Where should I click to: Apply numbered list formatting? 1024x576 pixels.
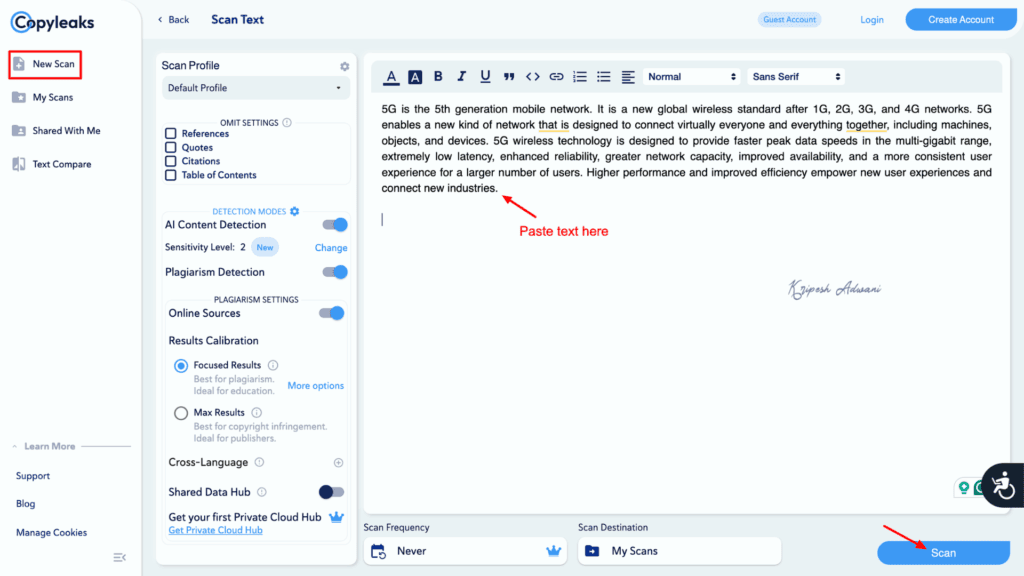pos(580,76)
